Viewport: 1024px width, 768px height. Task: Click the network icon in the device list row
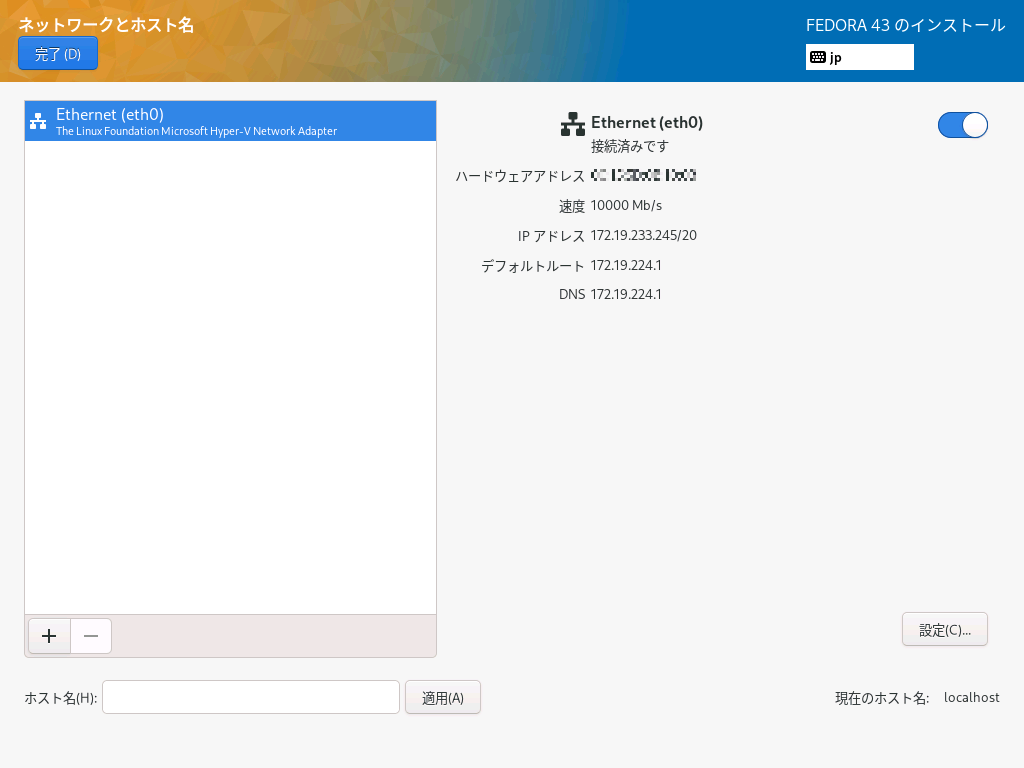point(38,122)
